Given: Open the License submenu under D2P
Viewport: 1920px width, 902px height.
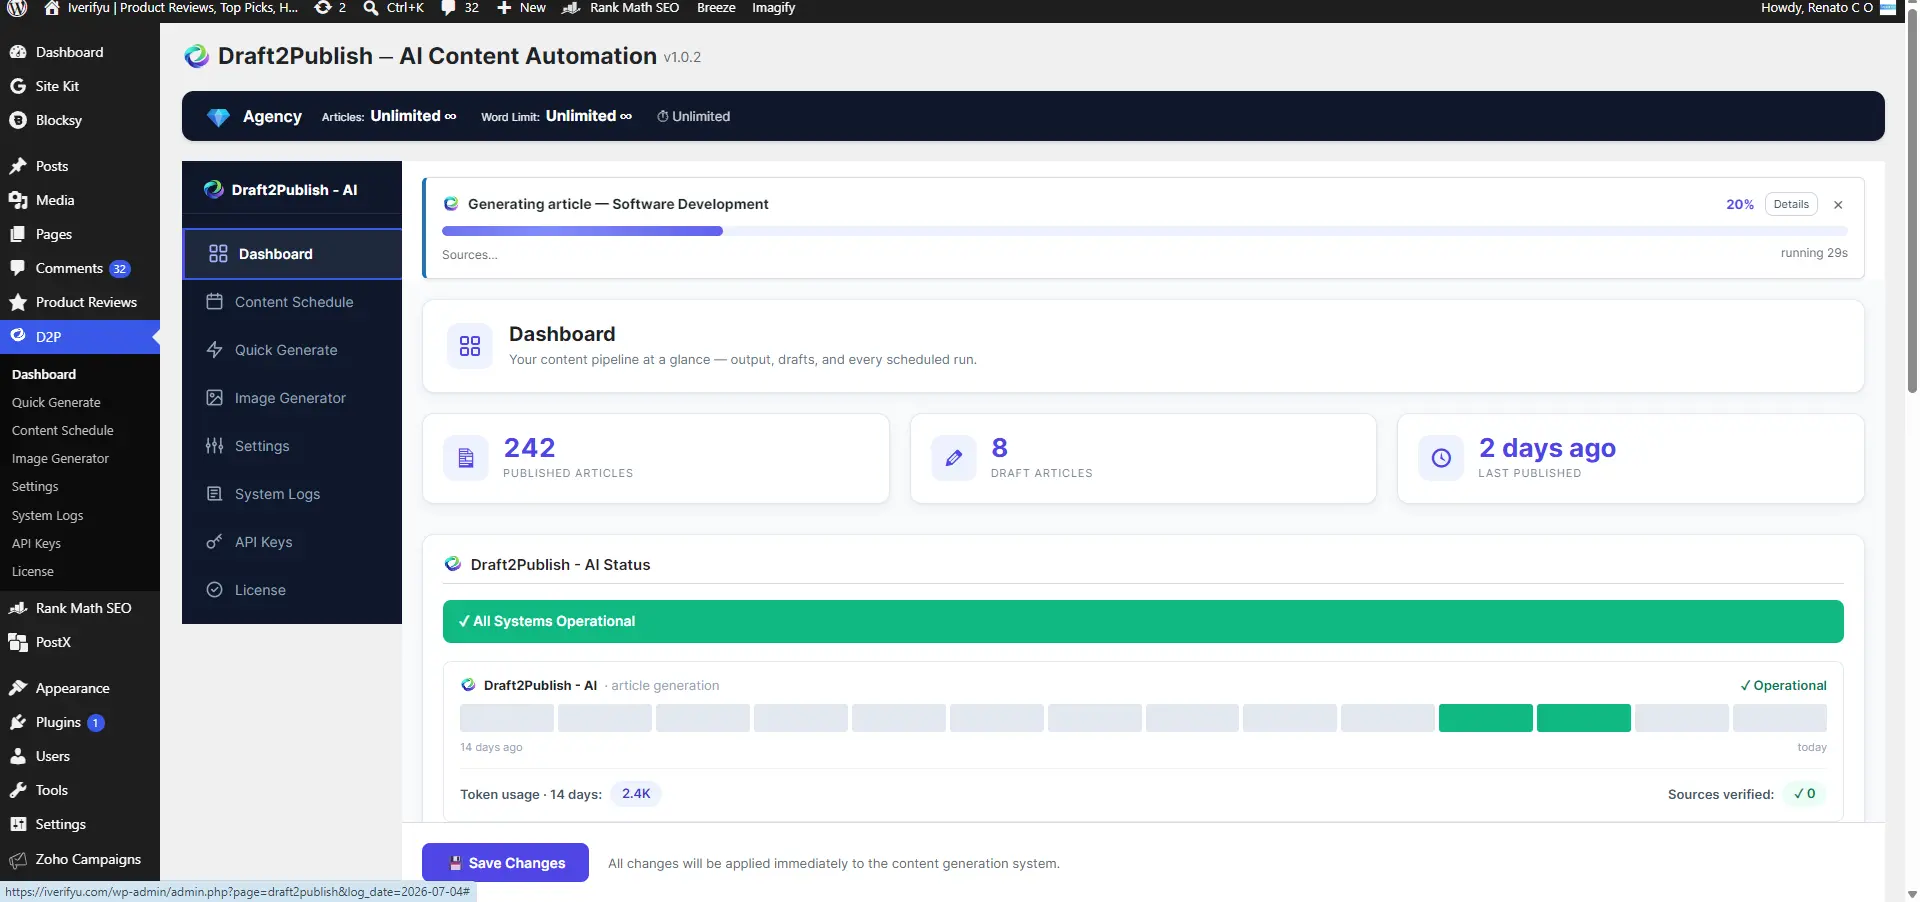Looking at the screenshot, I should tap(33, 571).
